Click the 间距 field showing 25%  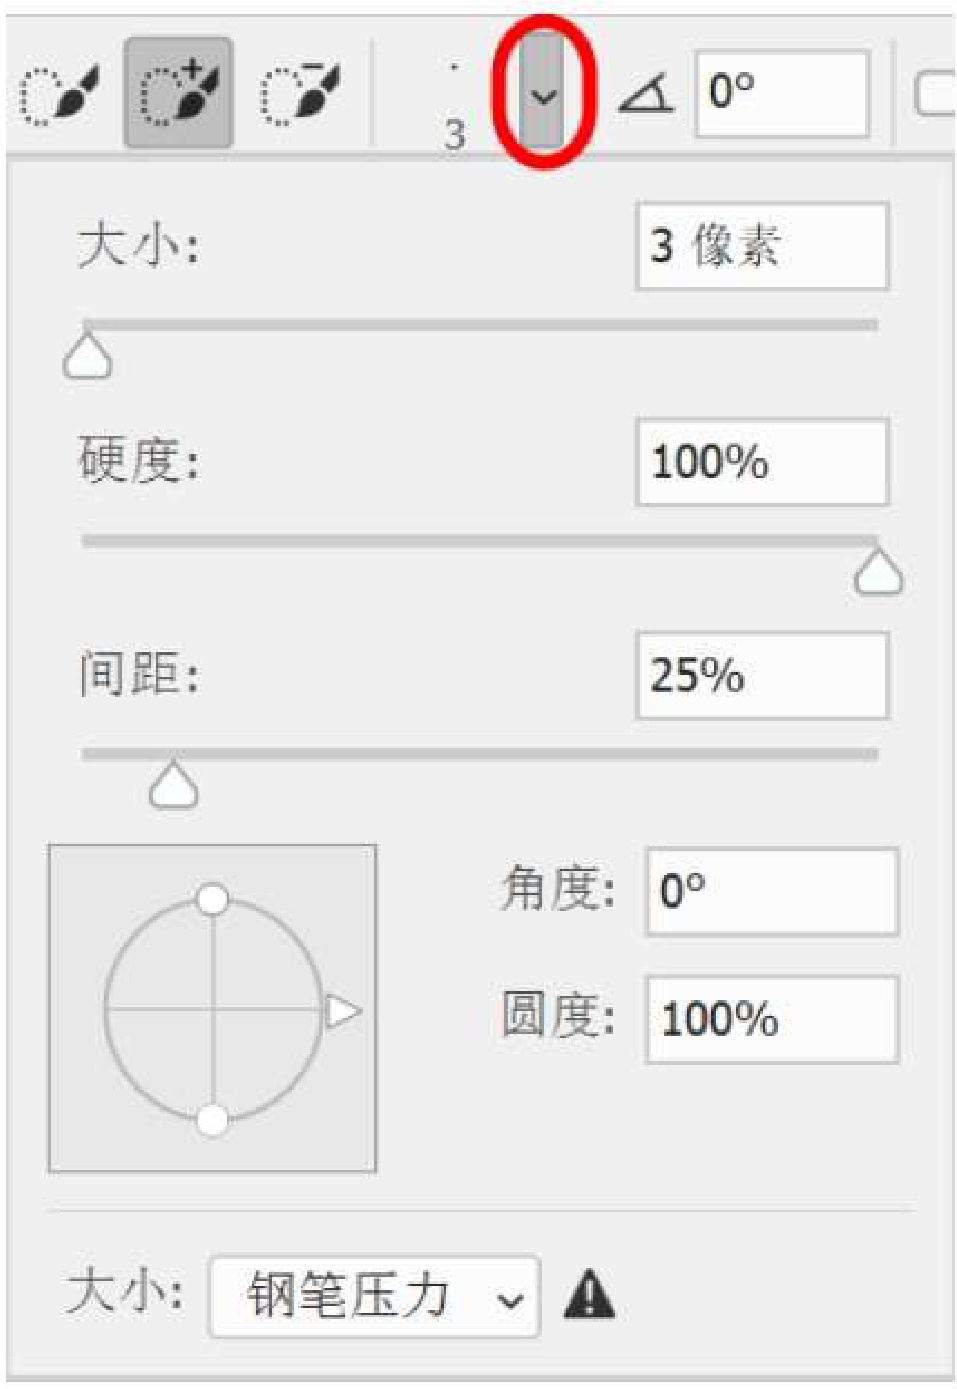[x=761, y=676]
